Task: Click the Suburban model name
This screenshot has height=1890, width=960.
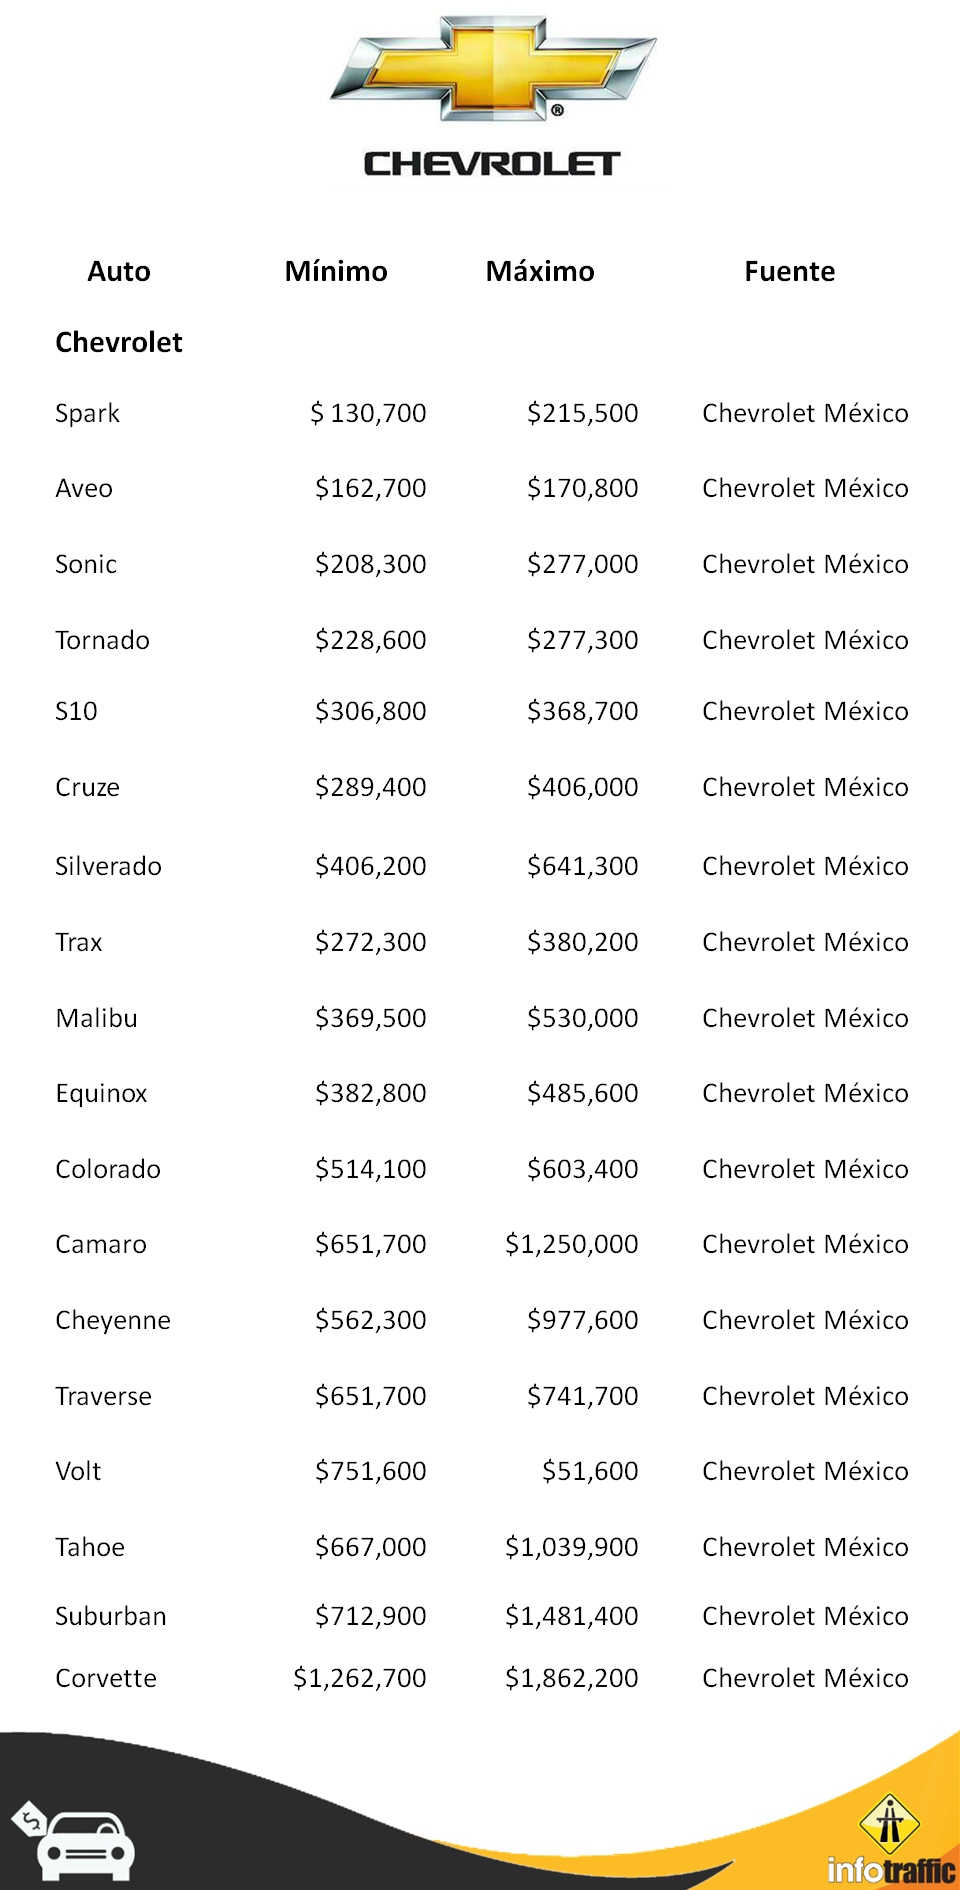Action: [111, 1617]
